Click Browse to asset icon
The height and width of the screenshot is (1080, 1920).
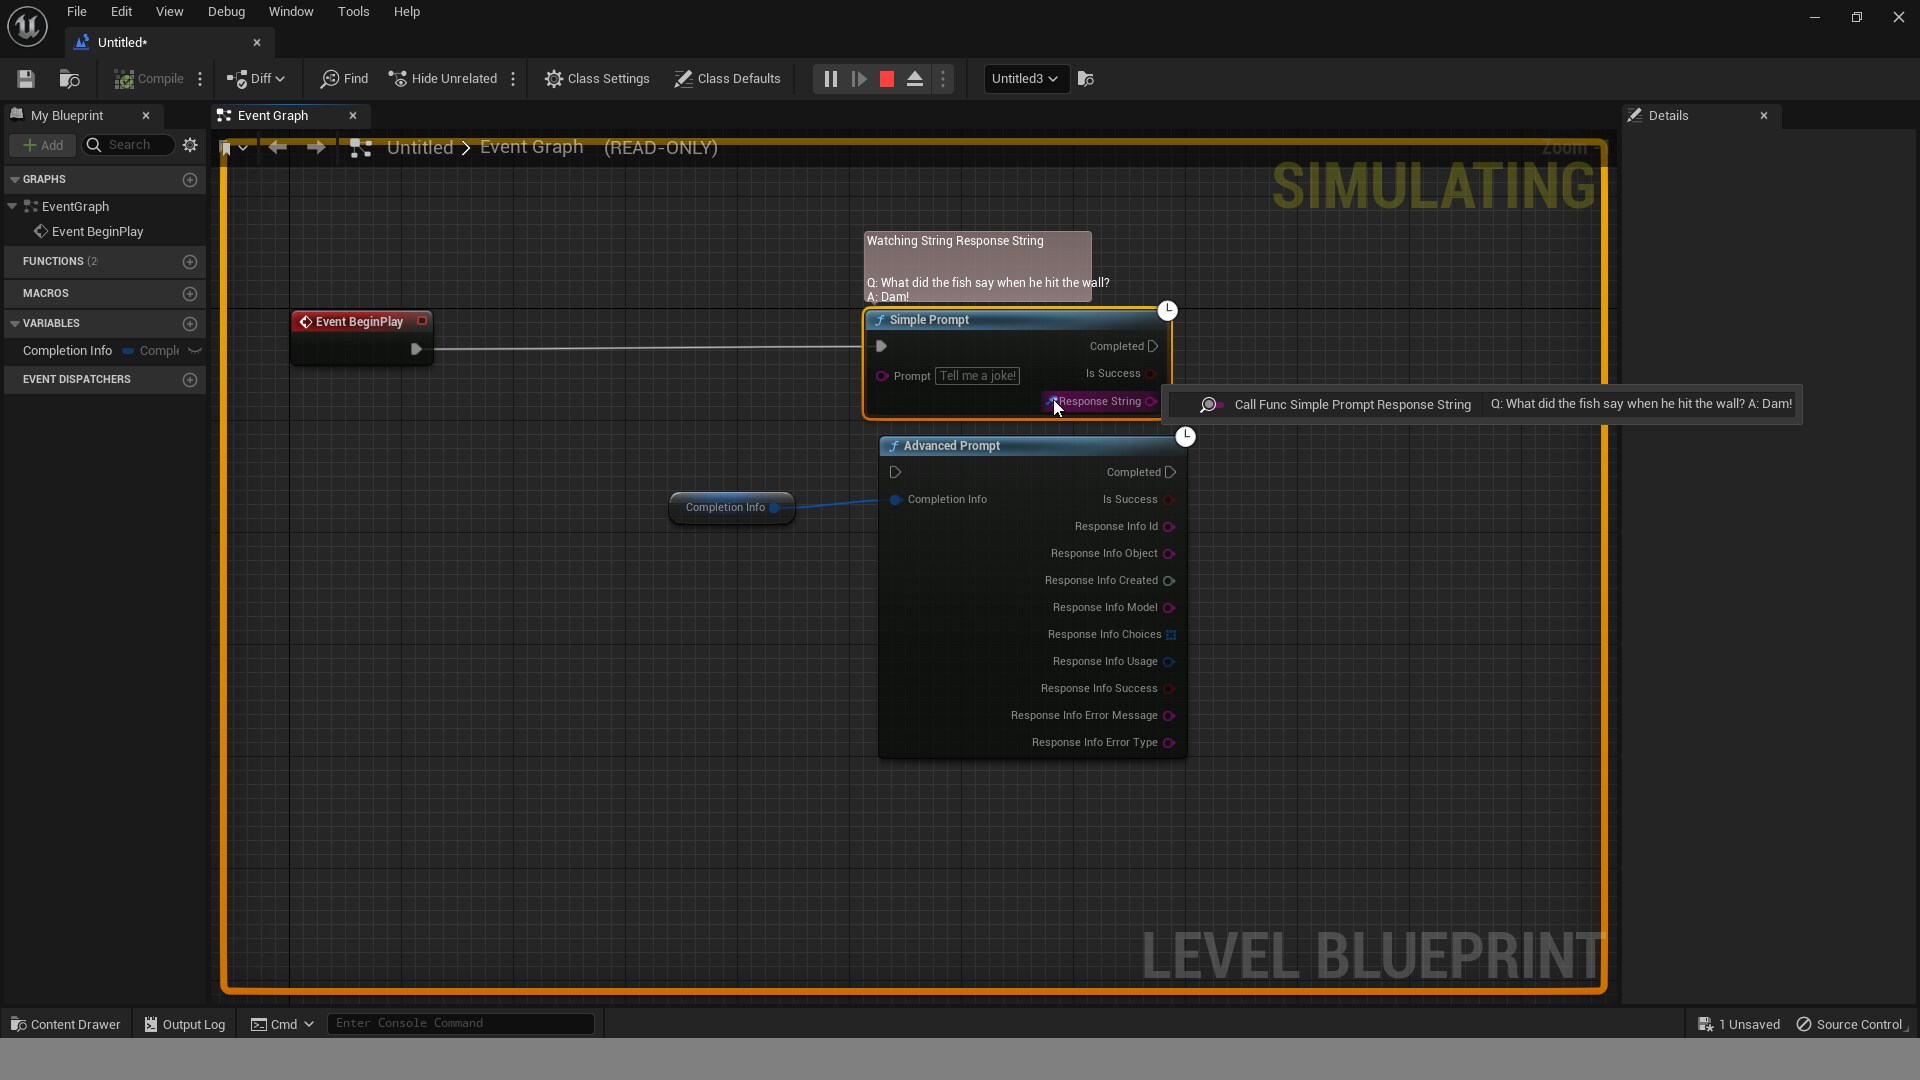69,79
